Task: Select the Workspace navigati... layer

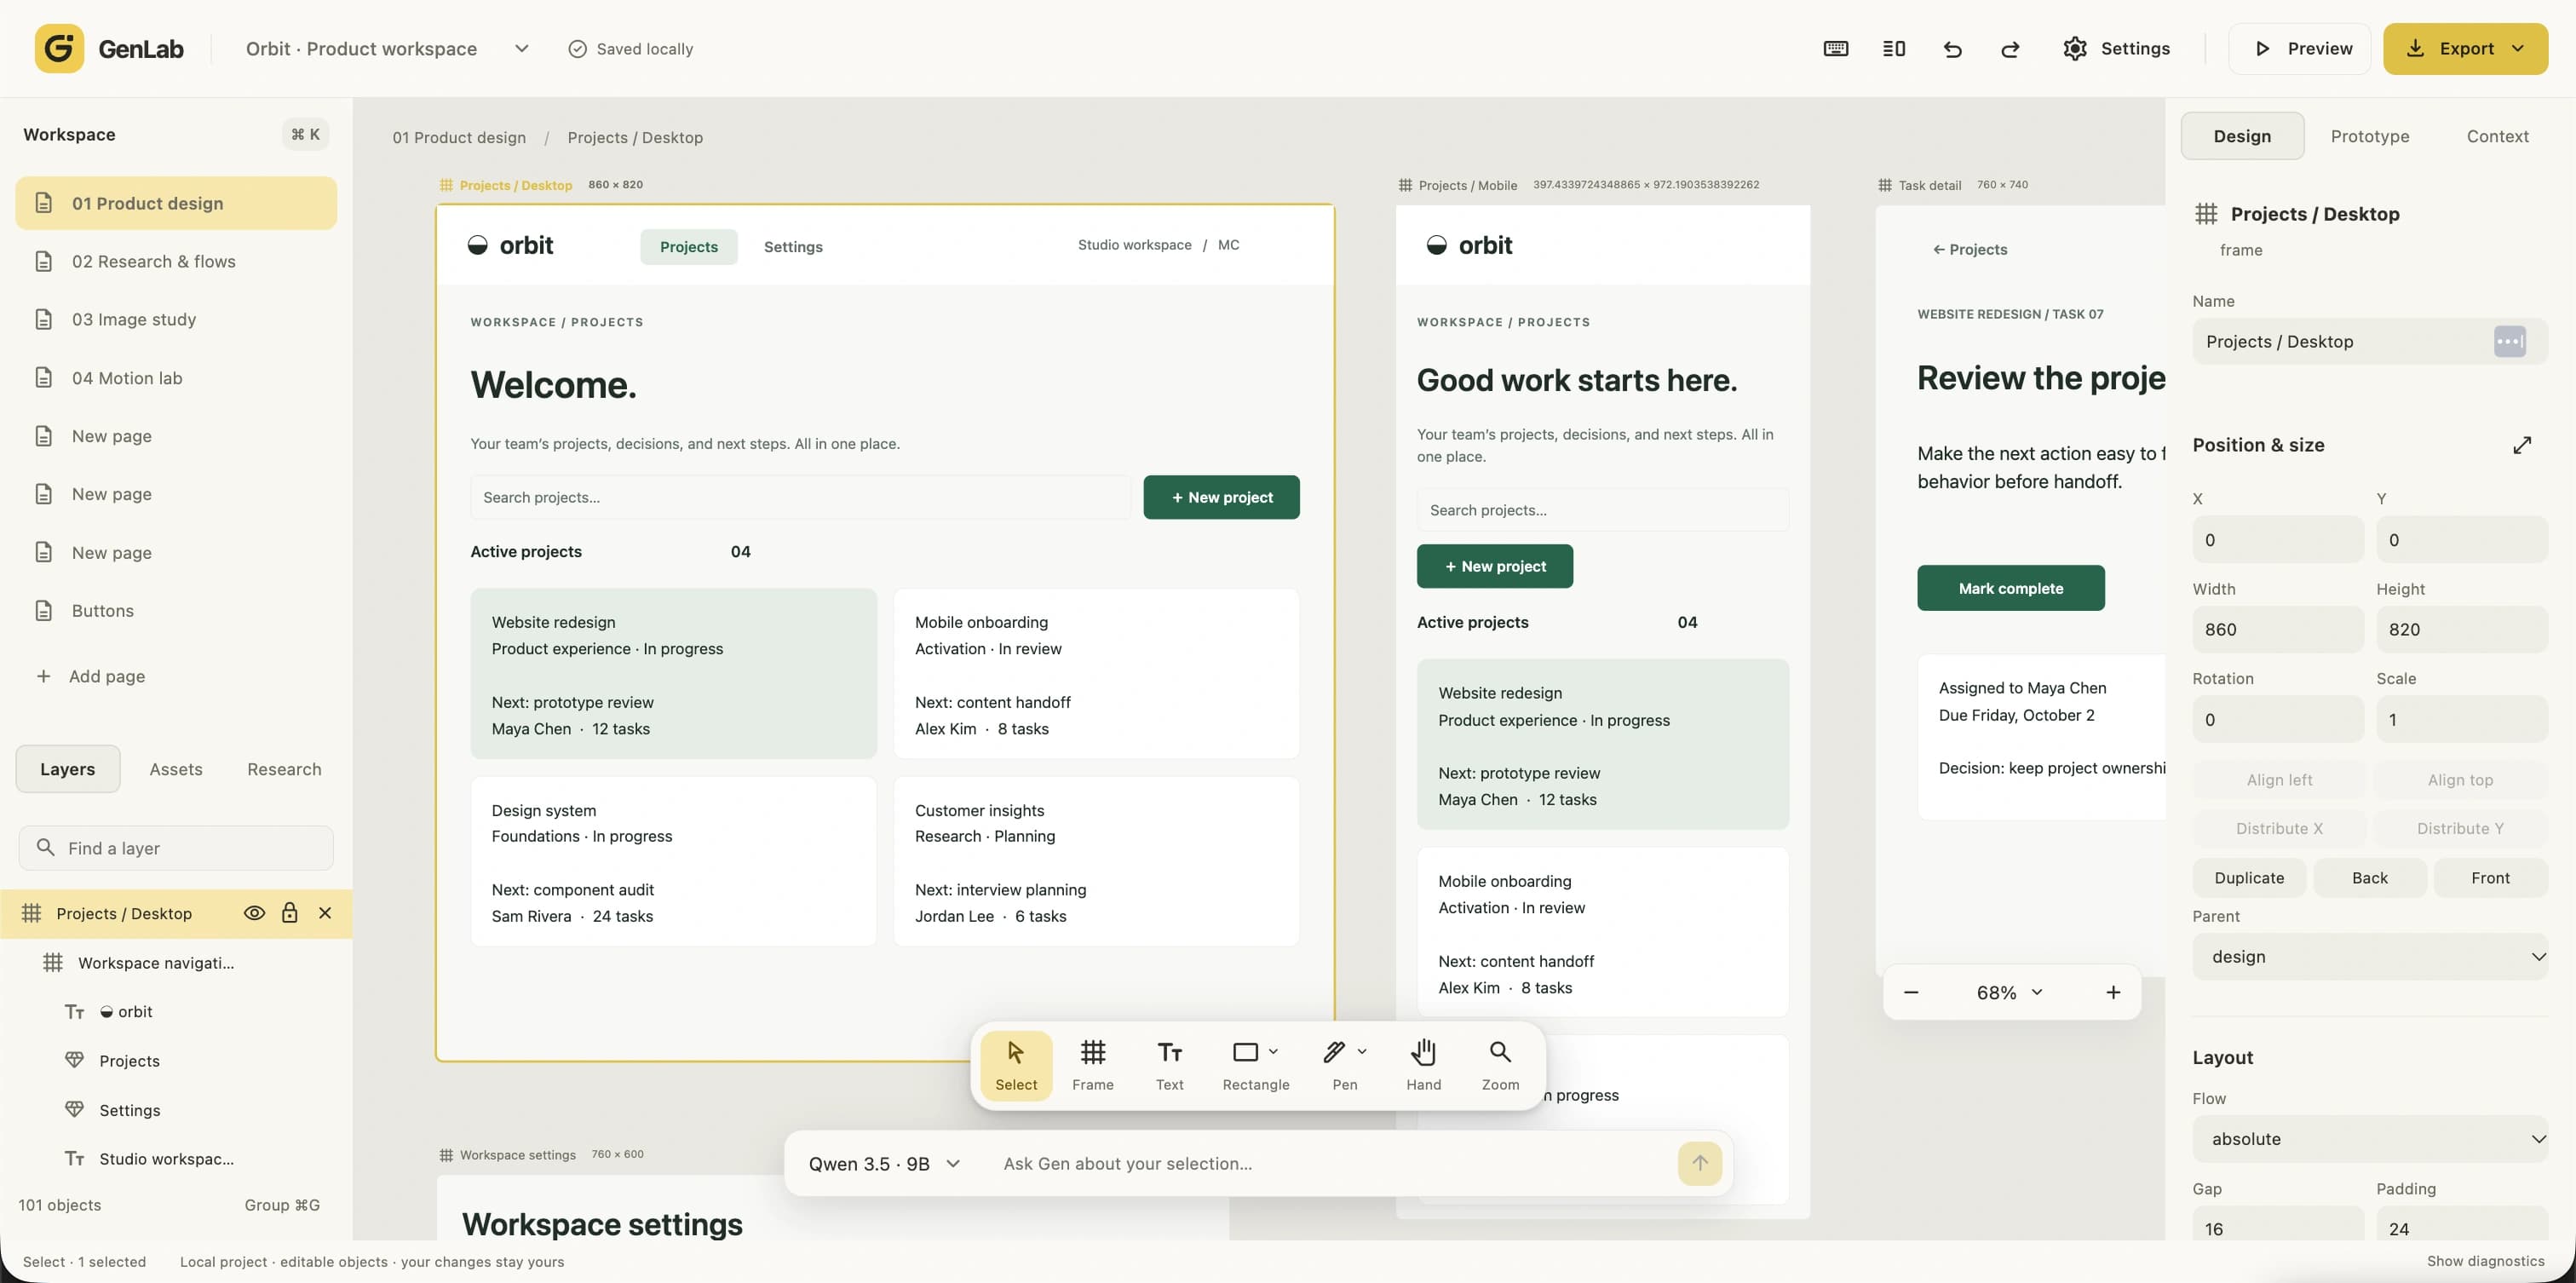Action: point(176,963)
